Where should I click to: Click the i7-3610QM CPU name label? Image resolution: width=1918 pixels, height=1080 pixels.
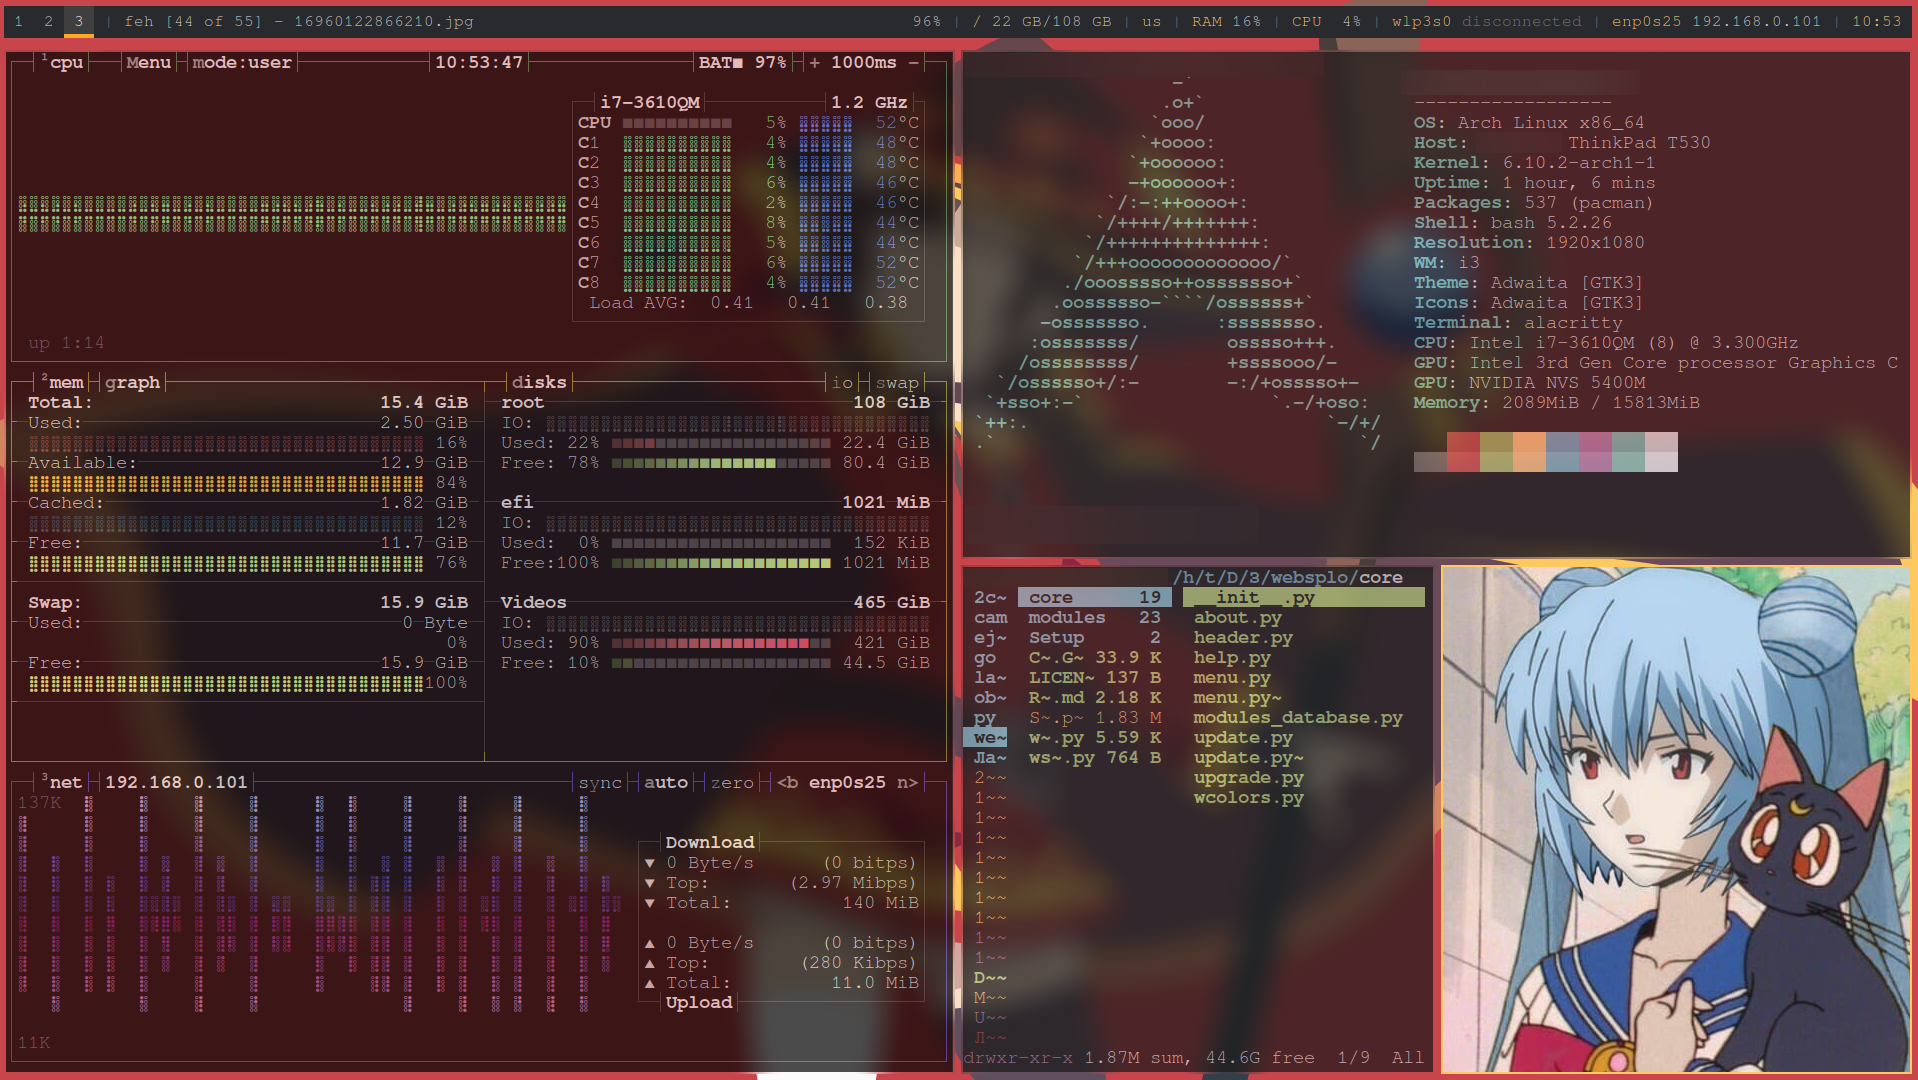pyautogui.click(x=650, y=102)
